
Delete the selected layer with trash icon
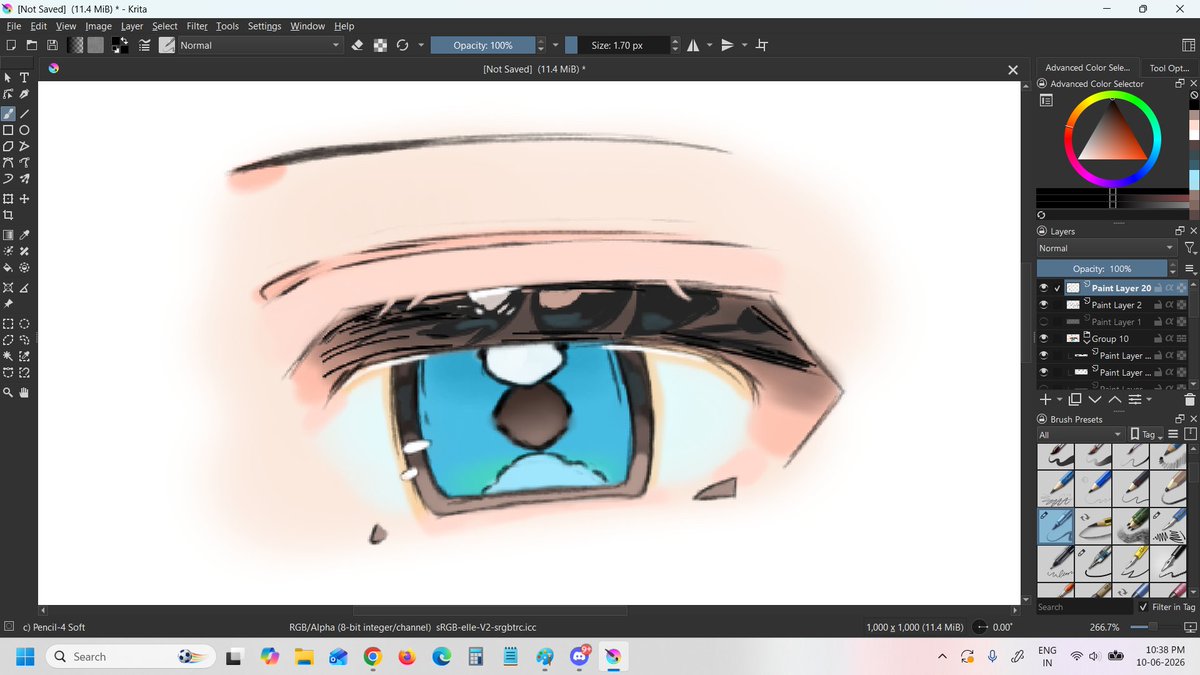pyautogui.click(x=1188, y=398)
